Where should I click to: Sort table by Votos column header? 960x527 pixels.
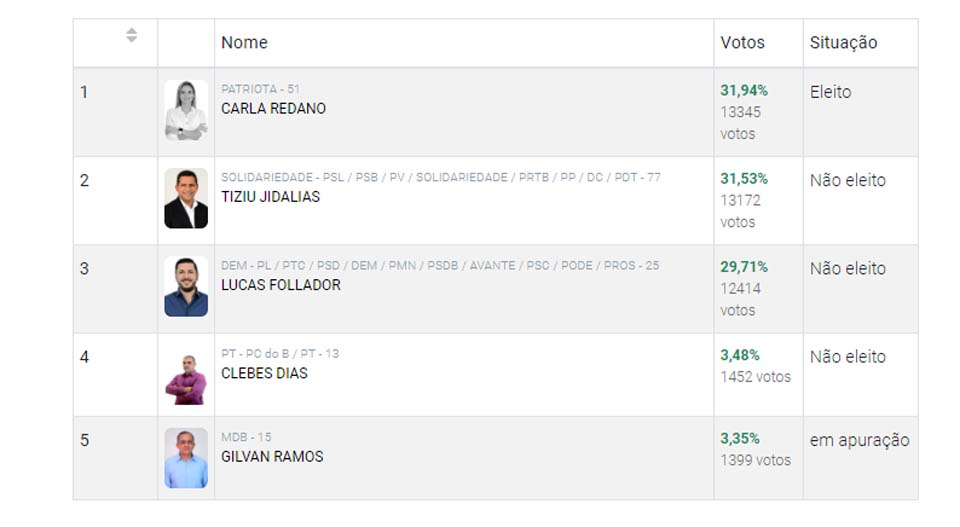742,43
